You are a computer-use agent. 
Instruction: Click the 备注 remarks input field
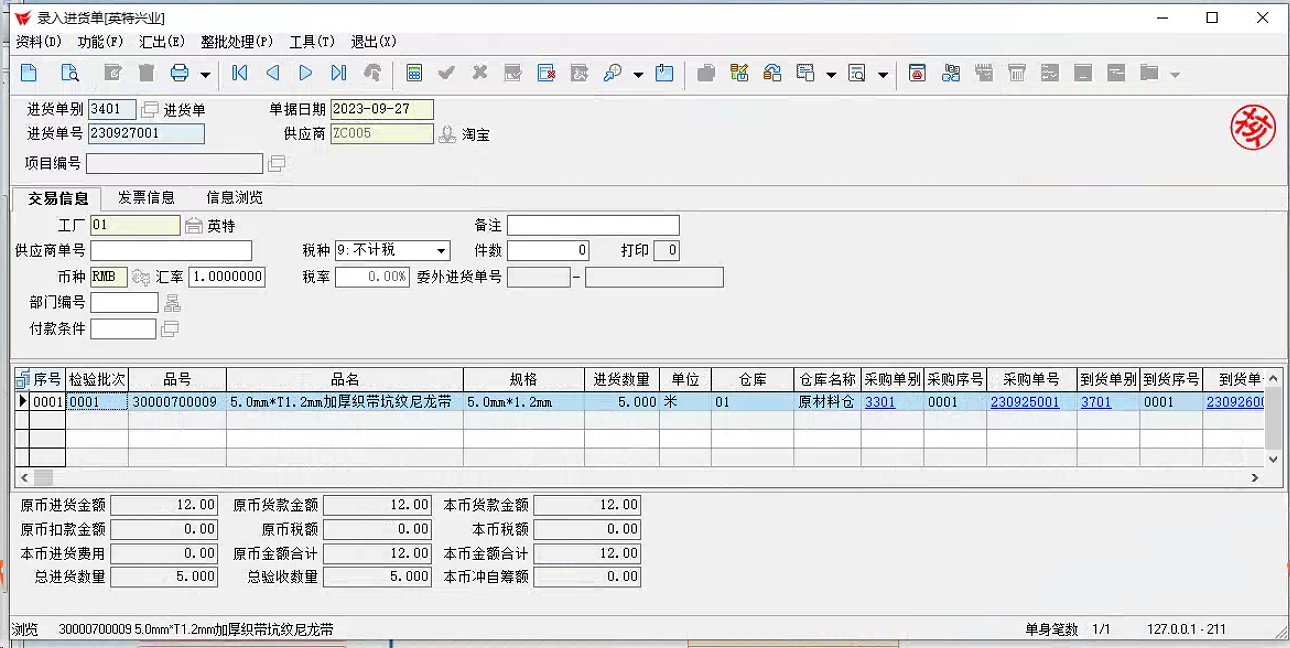click(592, 225)
